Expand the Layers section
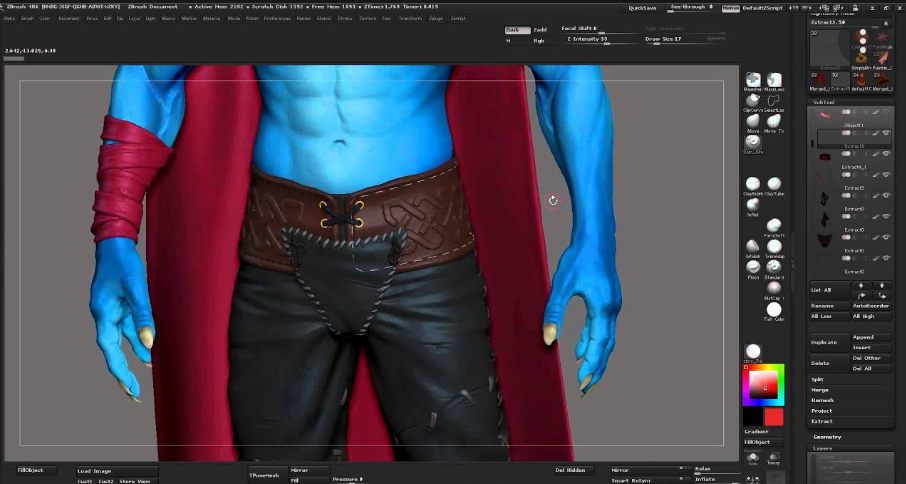906x484 pixels. (822, 449)
